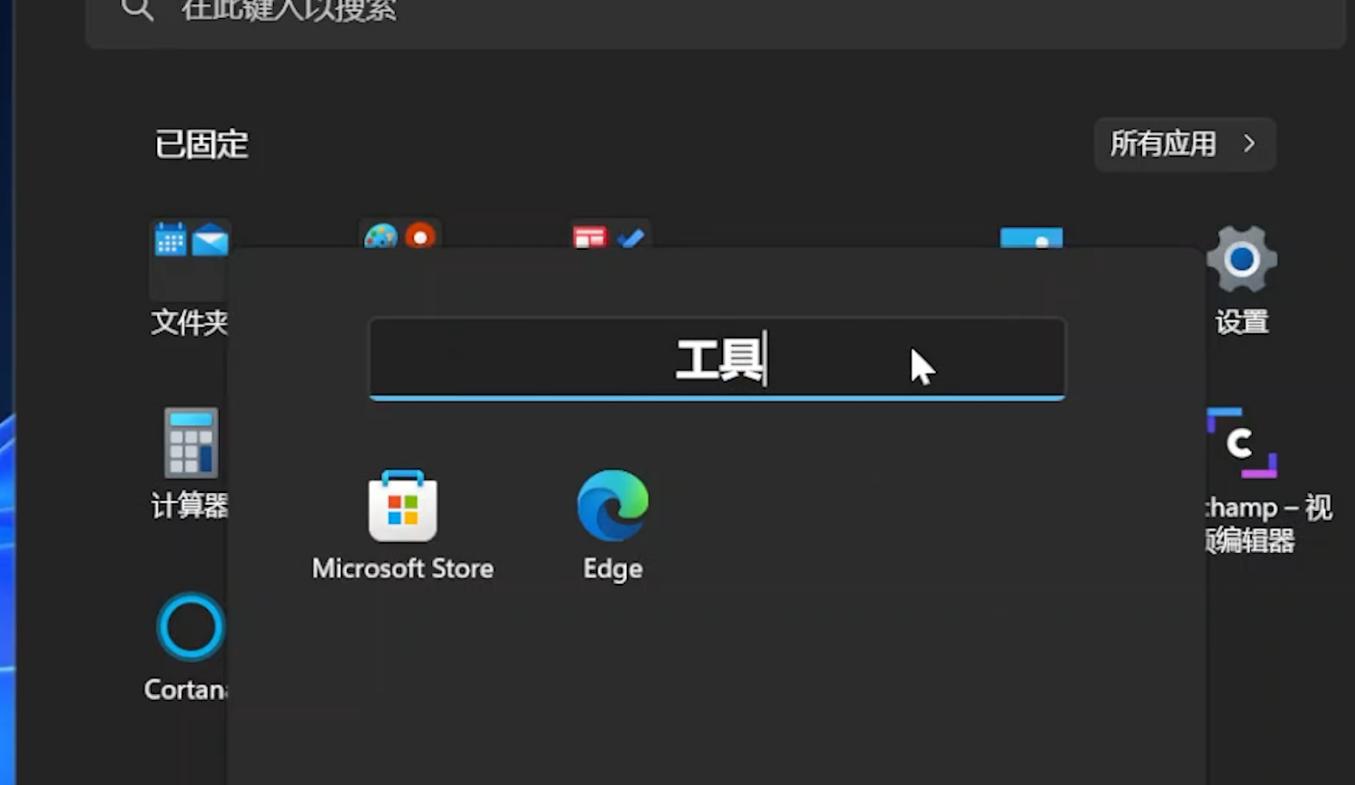Image resolution: width=1355 pixels, height=785 pixels.
Task: Start Cortana from the pinned list
Action: click(x=188, y=625)
